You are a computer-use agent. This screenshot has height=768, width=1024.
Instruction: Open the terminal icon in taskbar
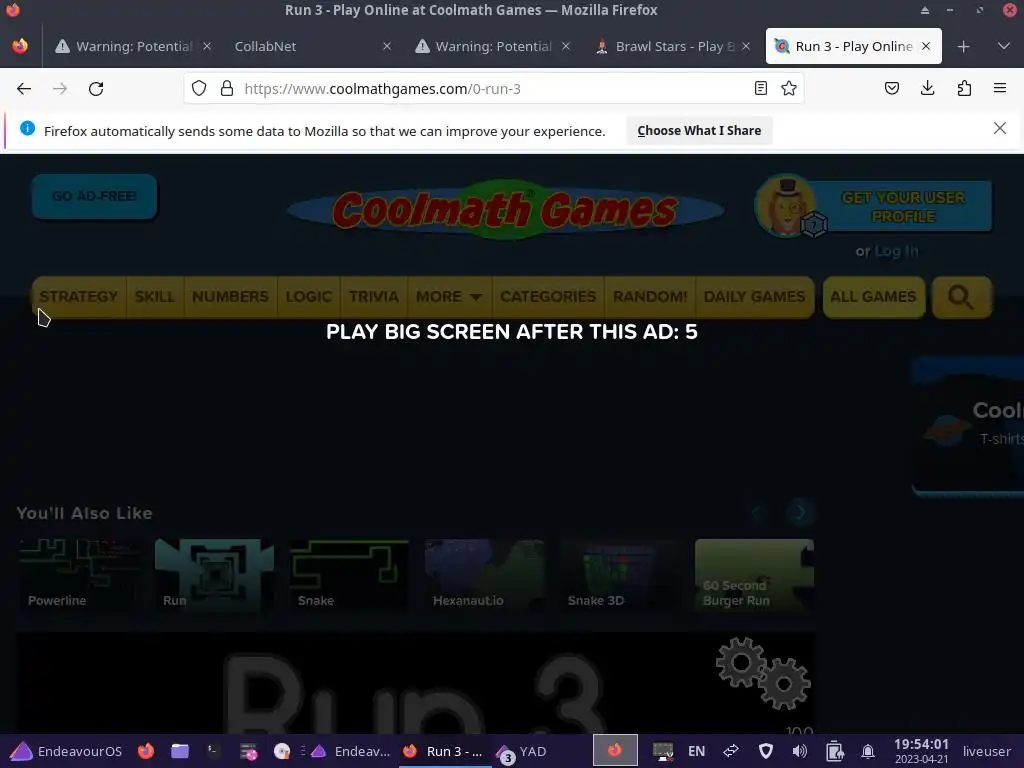213,751
